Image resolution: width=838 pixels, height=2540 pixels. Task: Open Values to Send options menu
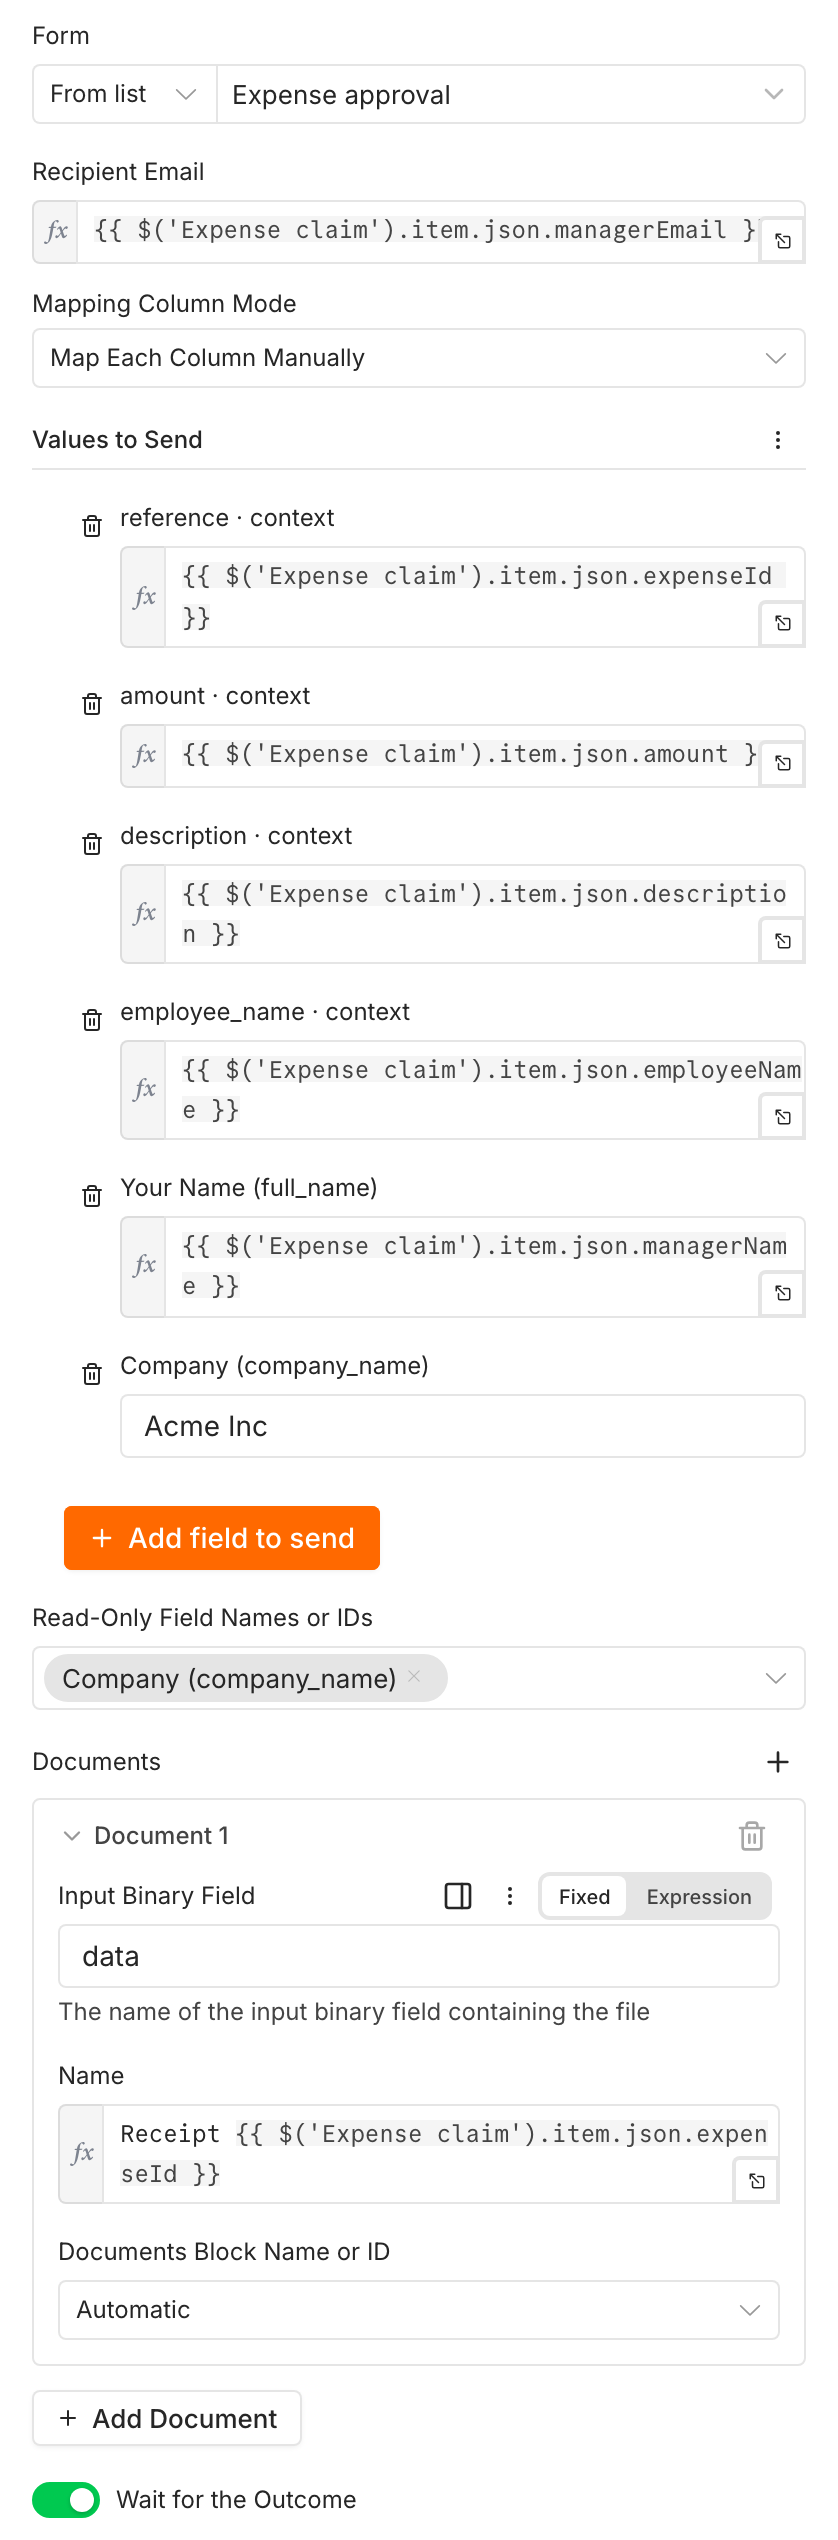point(778,440)
